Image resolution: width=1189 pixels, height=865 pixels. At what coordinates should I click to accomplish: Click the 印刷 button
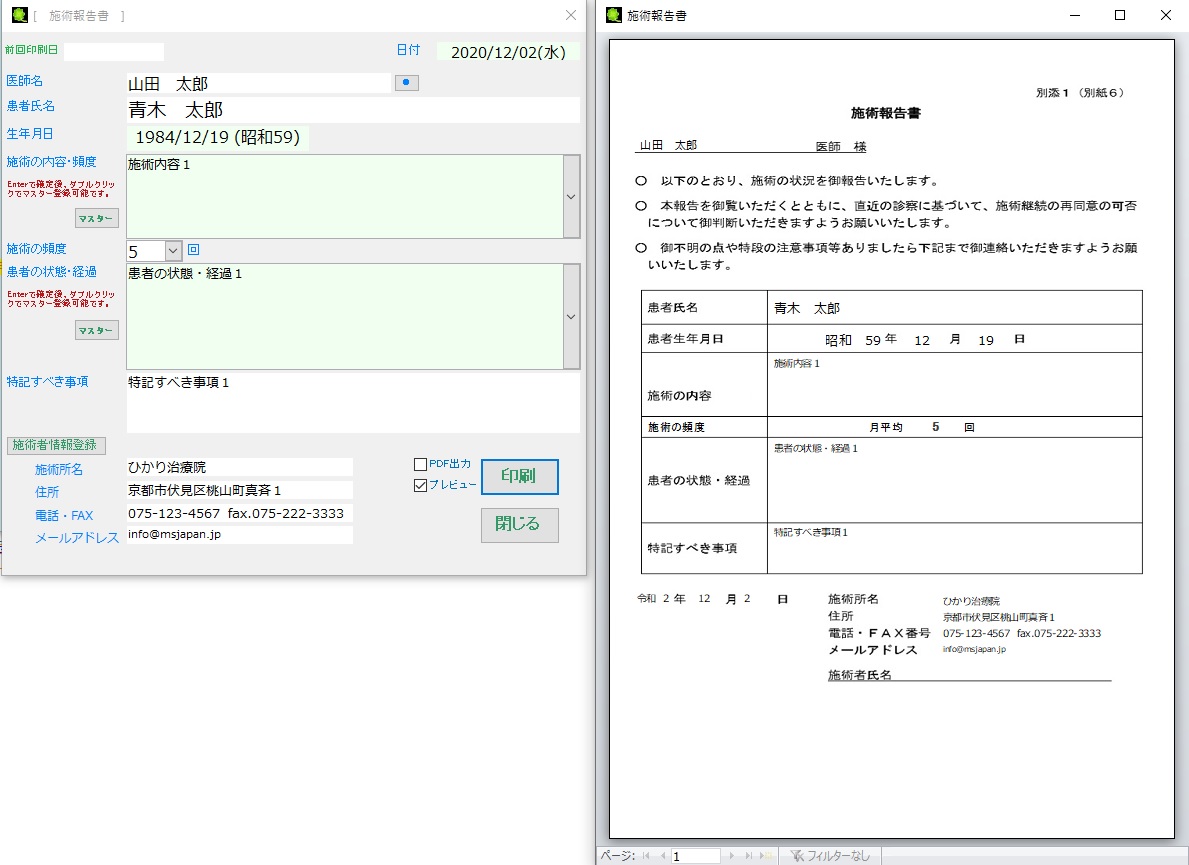click(519, 476)
